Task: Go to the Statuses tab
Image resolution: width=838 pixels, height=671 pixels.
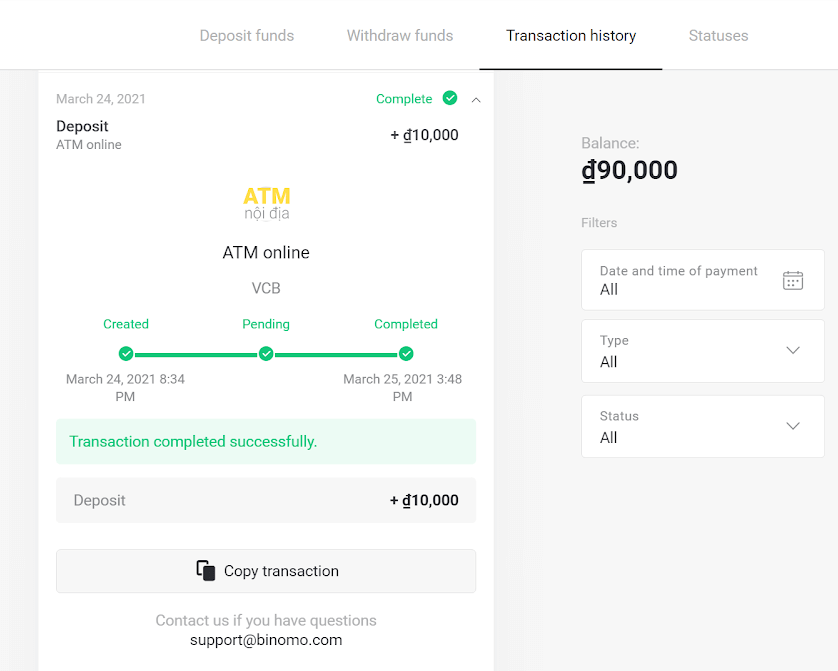Action: point(718,36)
